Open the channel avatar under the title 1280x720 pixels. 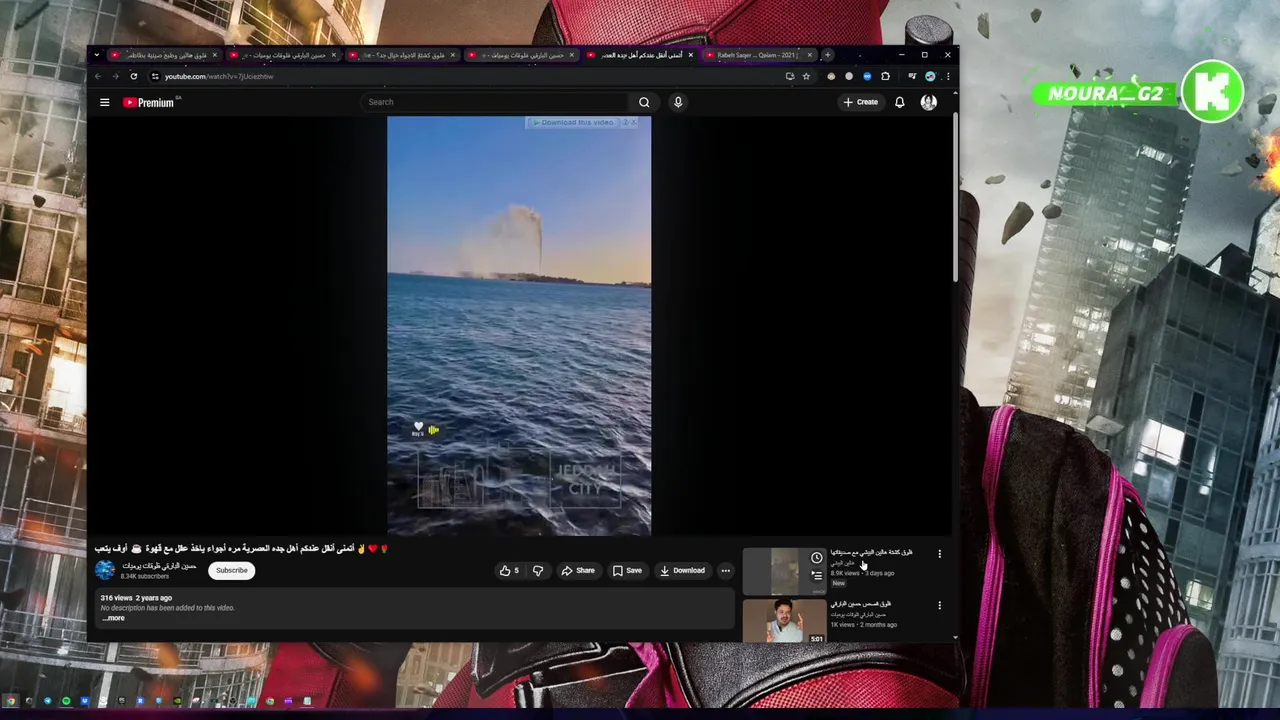(x=105, y=570)
